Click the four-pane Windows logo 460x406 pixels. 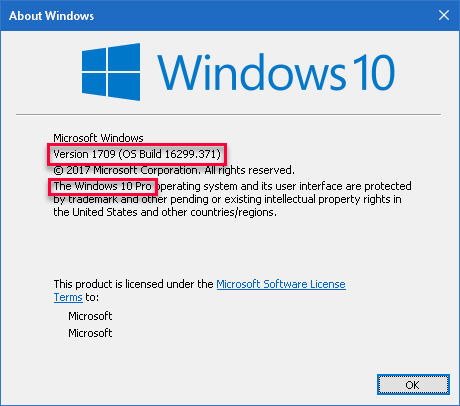coord(111,72)
